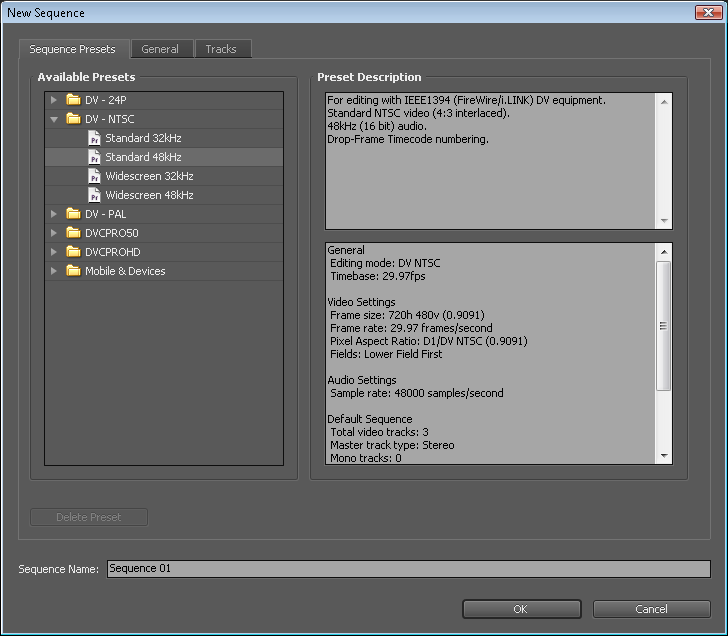728x636 pixels.
Task: Click 'Frame rate: 29.97 frames/second' line
Action: [x=411, y=328]
